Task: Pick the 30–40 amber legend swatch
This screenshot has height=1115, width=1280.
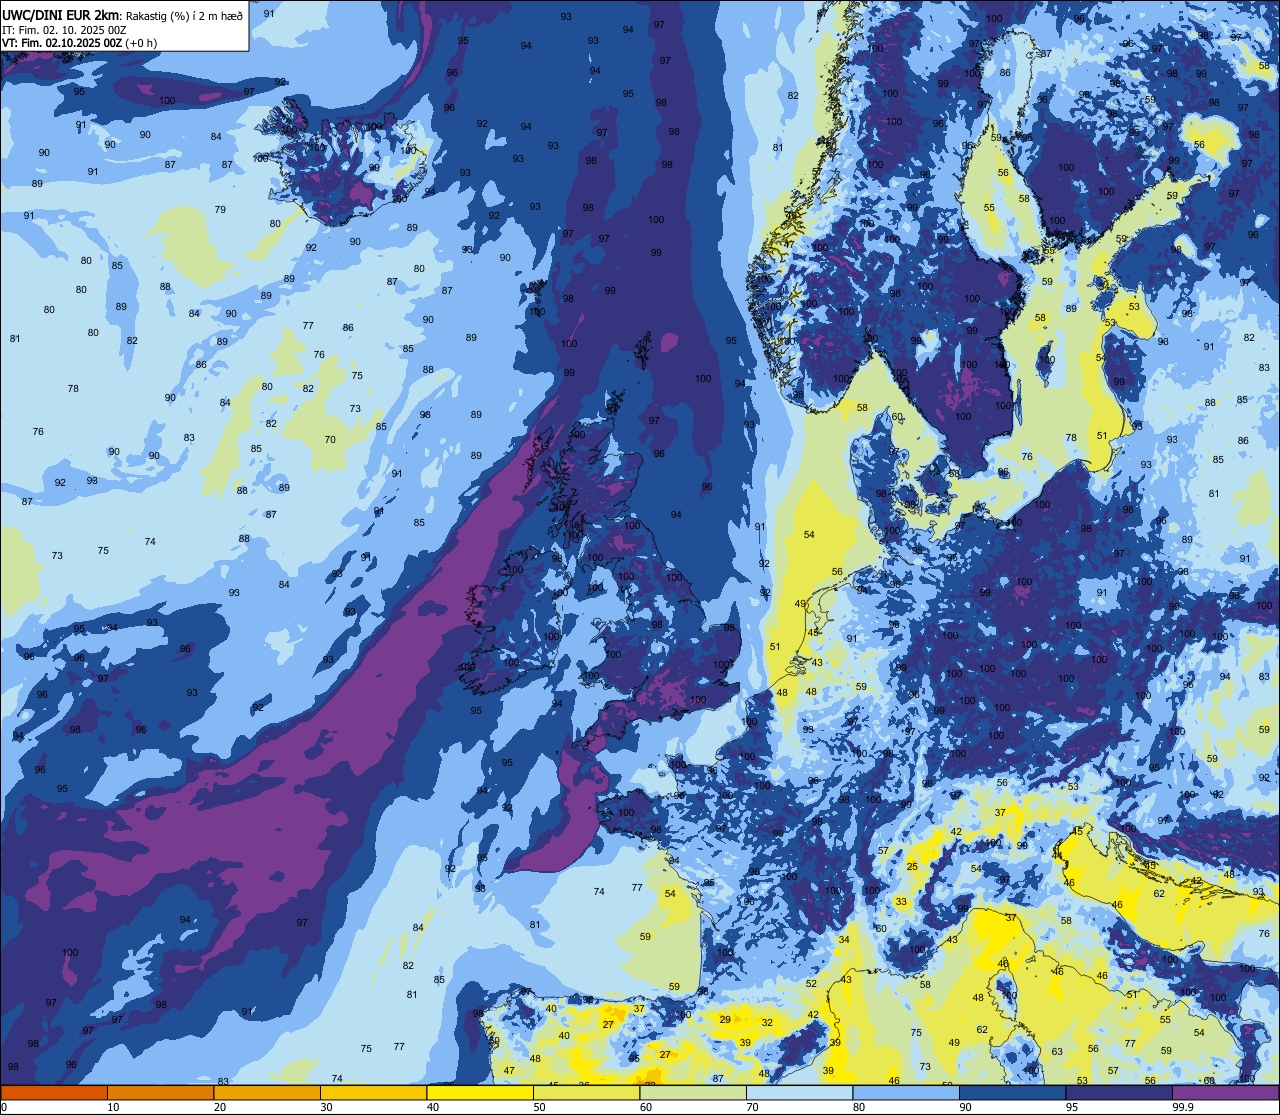Action: [373, 1092]
